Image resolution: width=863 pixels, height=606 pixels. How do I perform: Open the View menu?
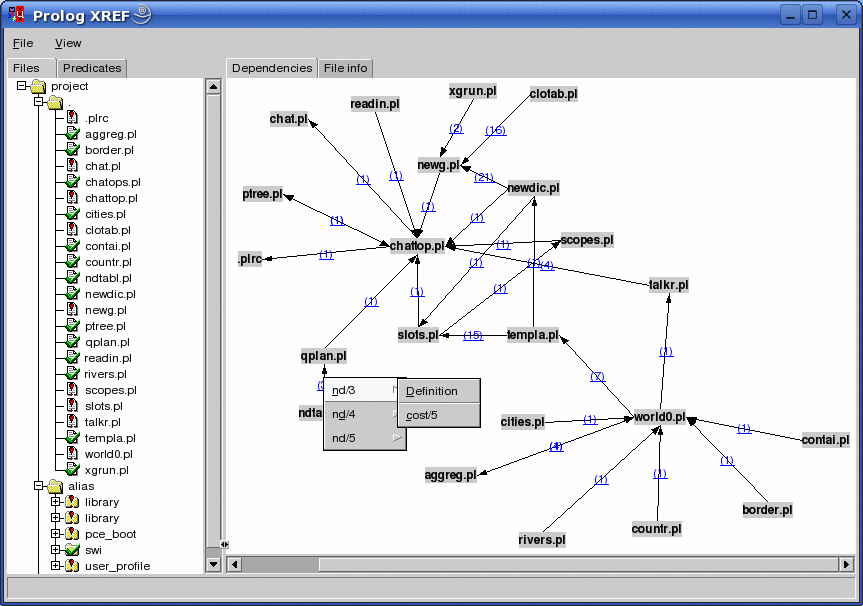tap(68, 43)
